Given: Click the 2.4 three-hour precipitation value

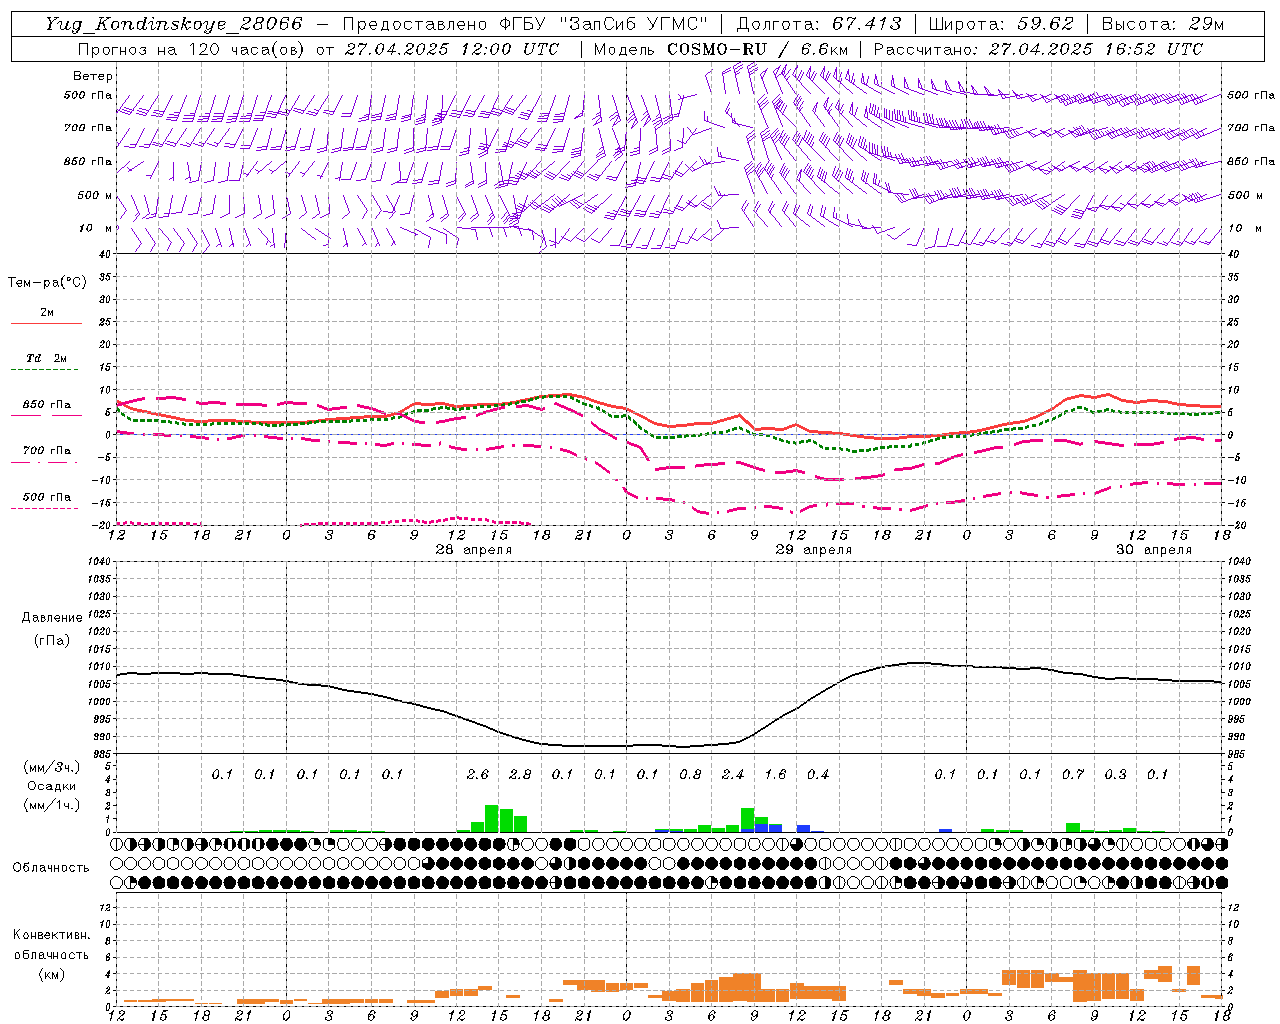Looking at the screenshot, I should click(x=733, y=774).
